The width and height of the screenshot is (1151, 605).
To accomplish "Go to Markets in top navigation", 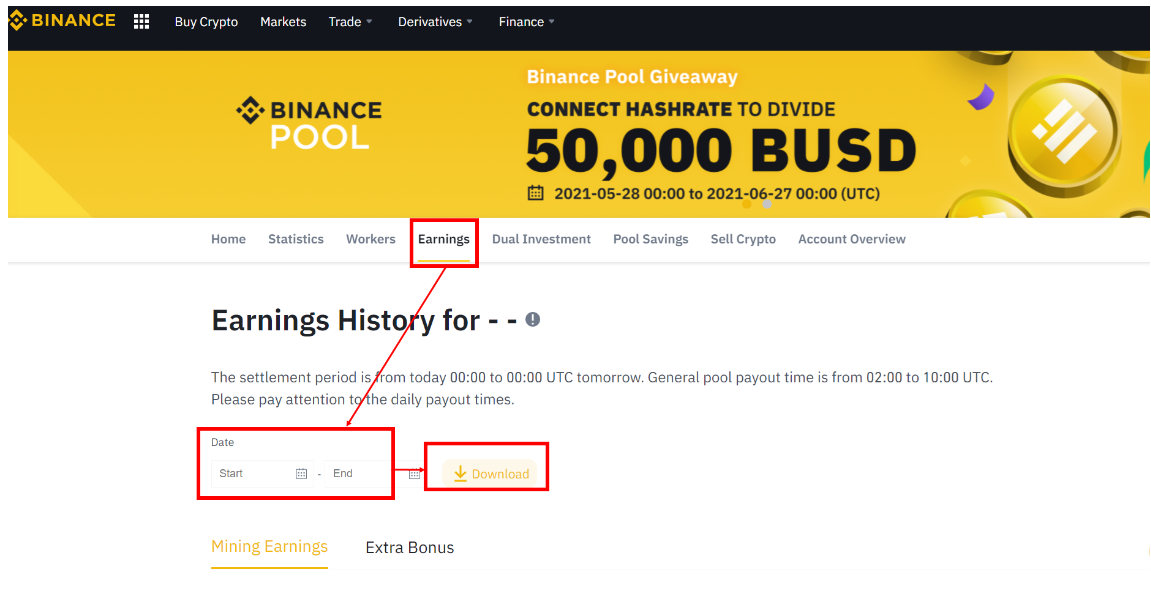I will point(283,22).
